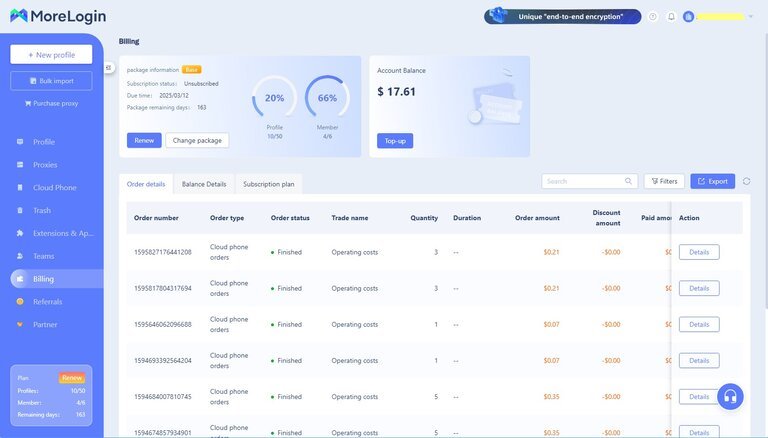The width and height of the screenshot is (768, 438).
Task: Collapse the sidebar with the arrow handle
Action: tap(109, 68)
